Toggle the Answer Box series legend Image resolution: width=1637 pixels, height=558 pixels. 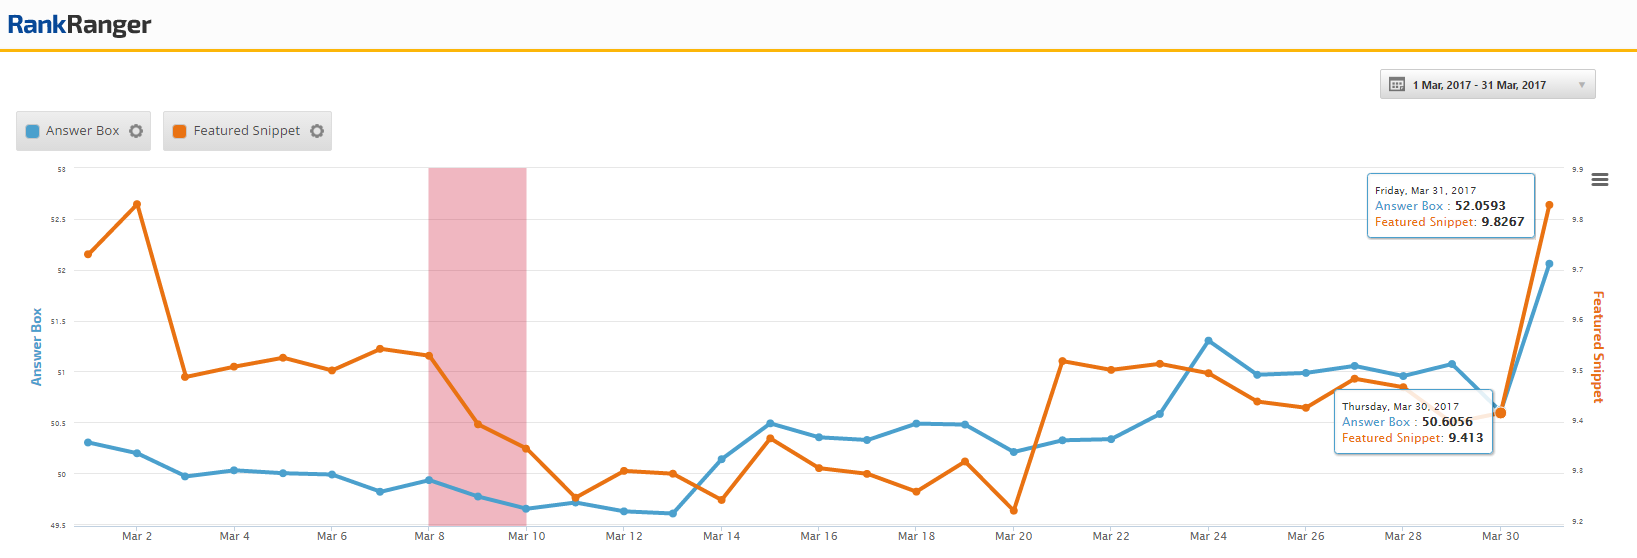82,131
